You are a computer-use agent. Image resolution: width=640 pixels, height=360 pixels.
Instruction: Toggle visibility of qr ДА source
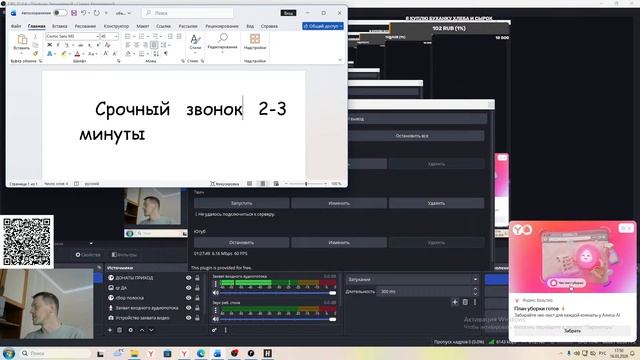pos(189,288)
